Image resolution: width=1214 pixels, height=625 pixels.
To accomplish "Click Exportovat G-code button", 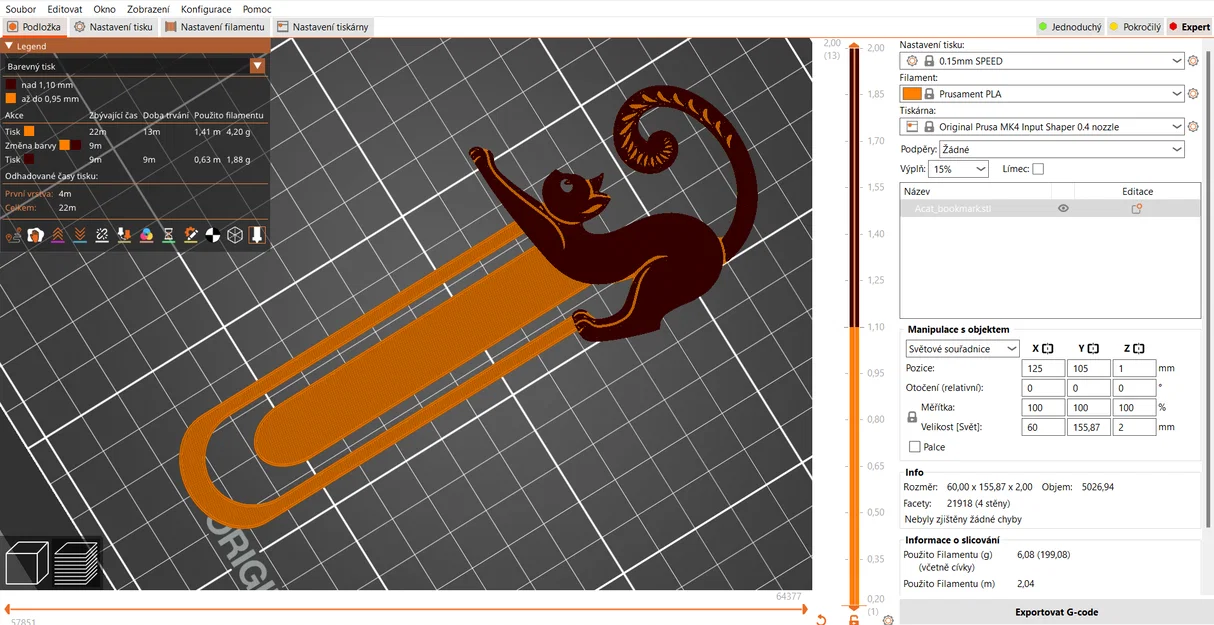I will [x=1056, y=612].
